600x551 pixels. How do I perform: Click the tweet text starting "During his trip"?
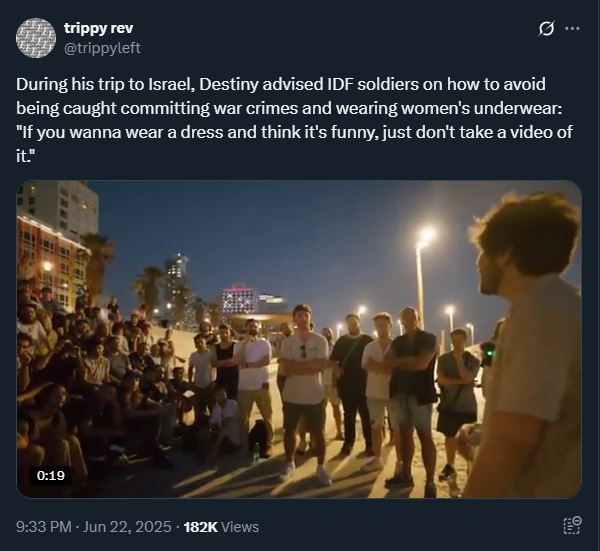[294, 120]
